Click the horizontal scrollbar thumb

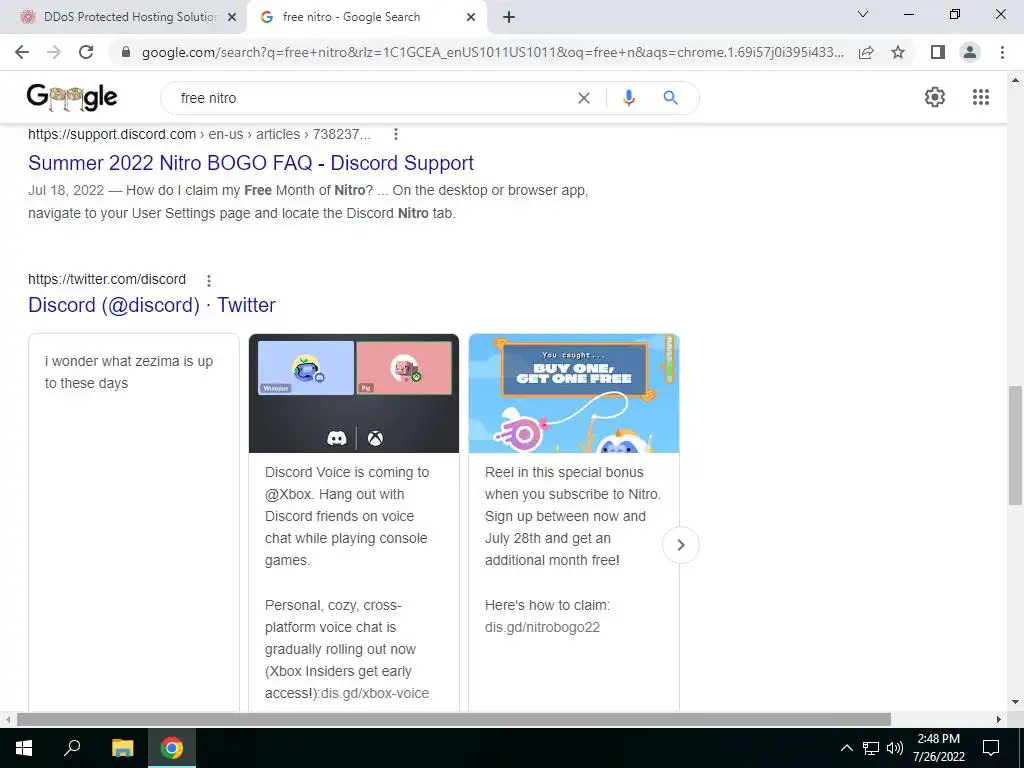(x=453, y=719)
